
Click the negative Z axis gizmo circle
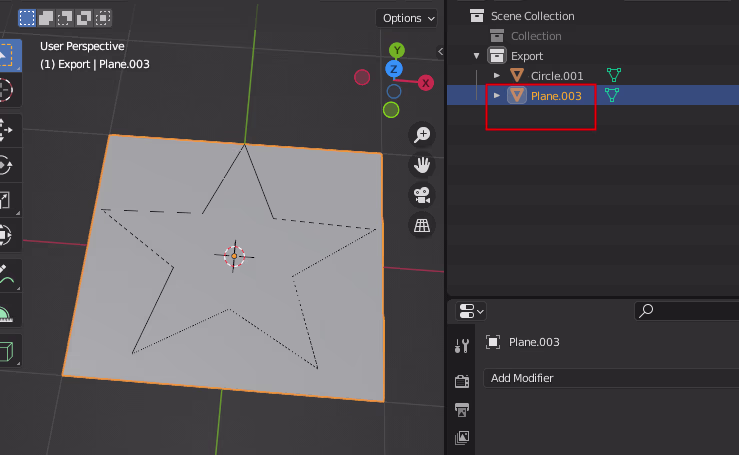394,91
